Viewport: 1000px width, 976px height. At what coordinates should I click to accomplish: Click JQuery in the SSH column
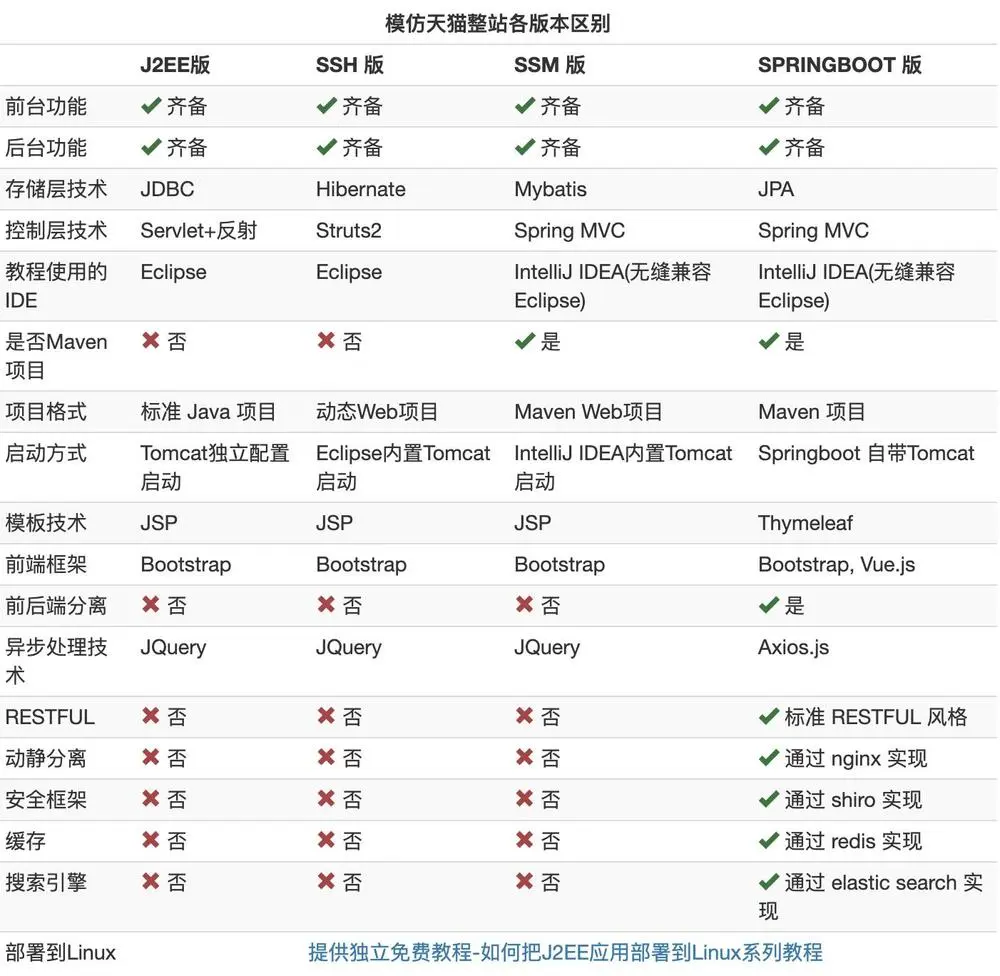(x=348, y=647)
